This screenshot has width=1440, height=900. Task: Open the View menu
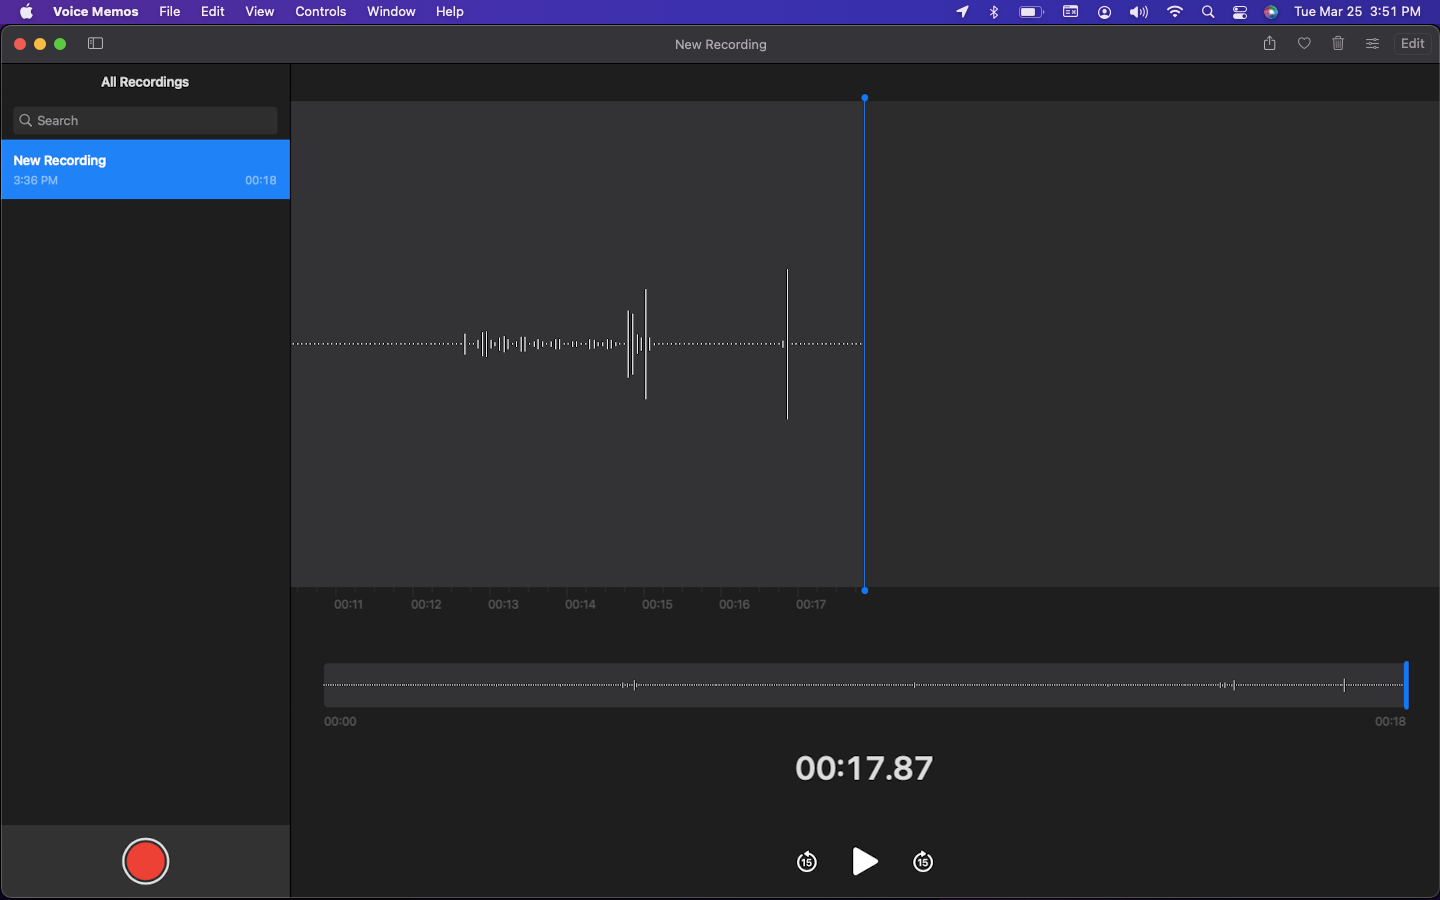point(259,11)
